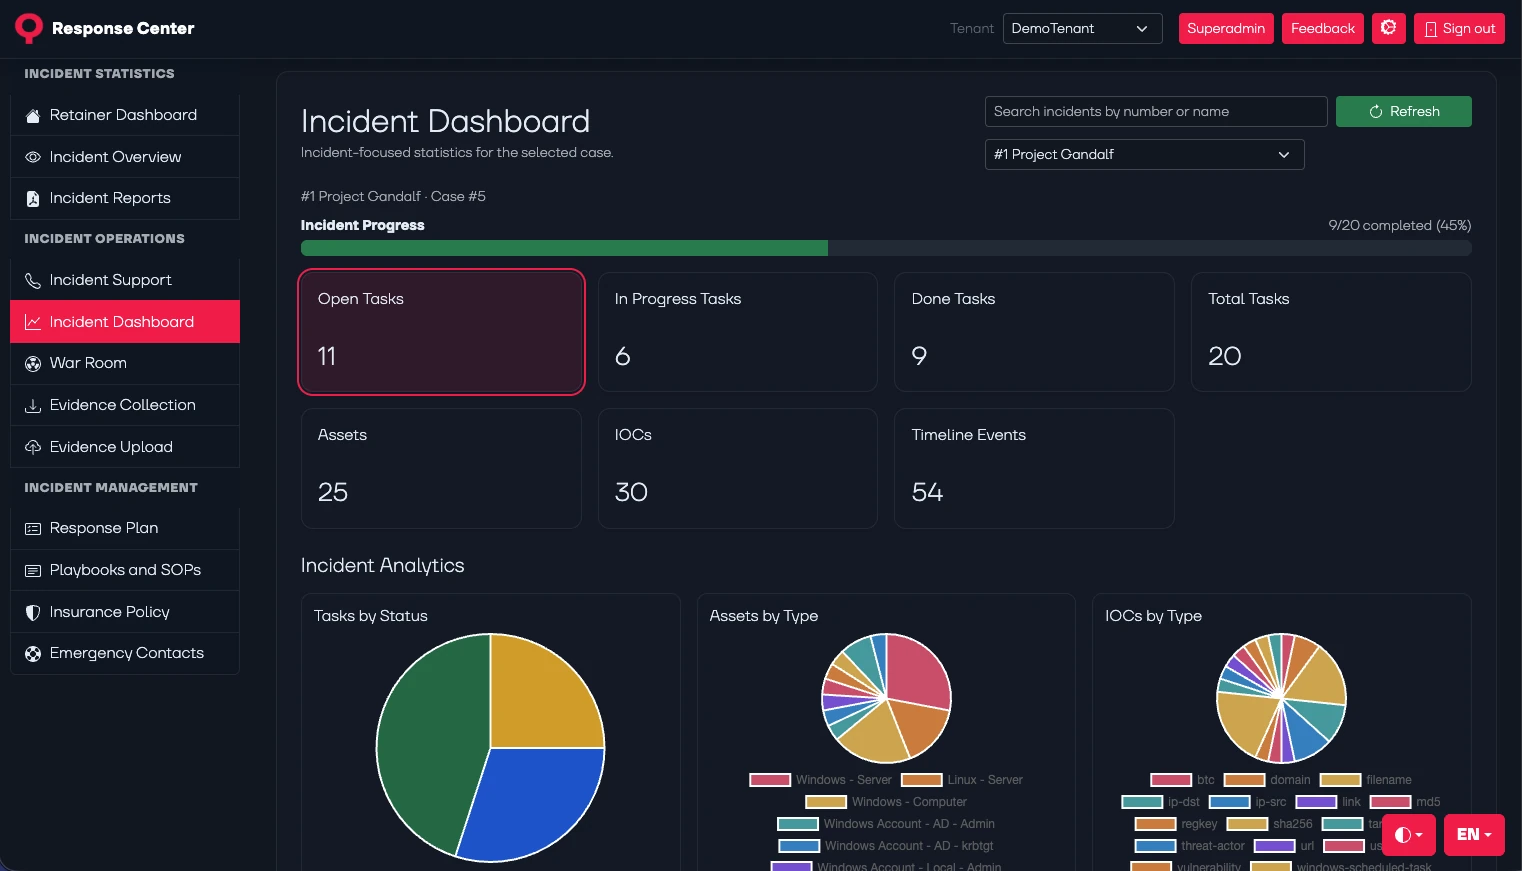The height and width of the screenshot is (871, 1522).
Task: Click the Timeline Events card
Action: pos(1034,468)
